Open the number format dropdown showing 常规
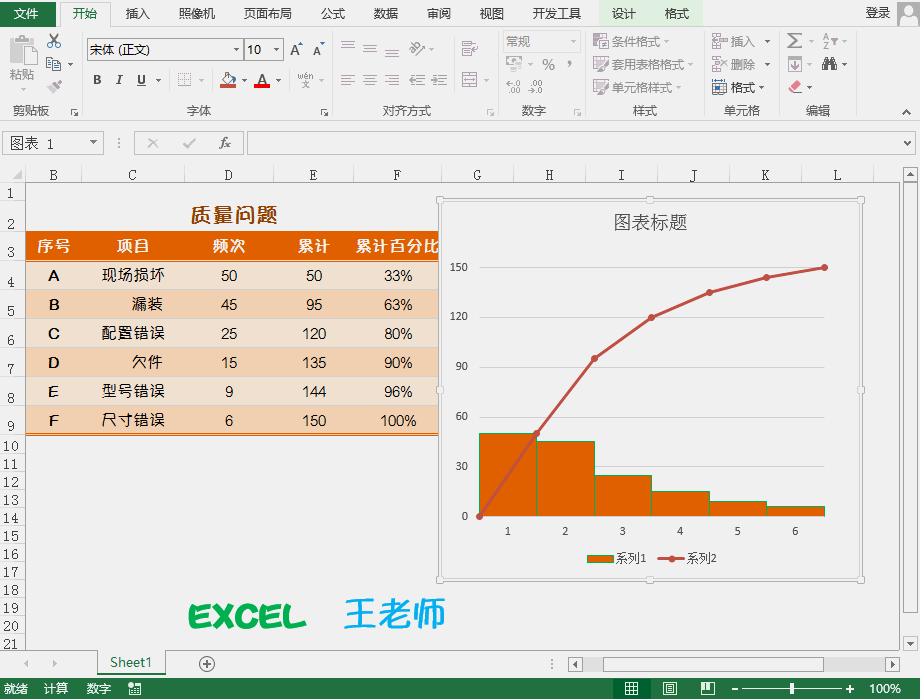Image resolution: width=920 pixels, height=699 pixels. [573, 42]
